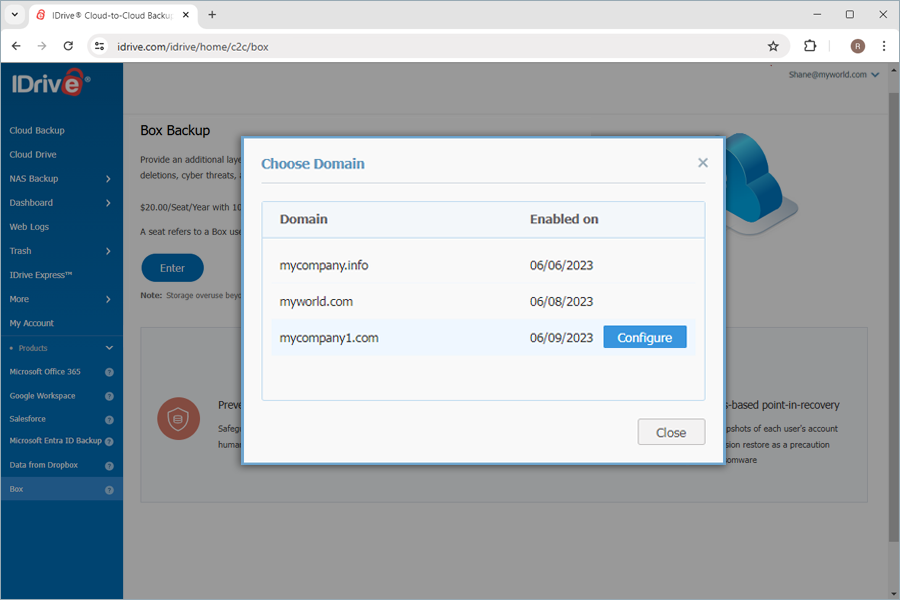Open More sidebar item
This screenshot has width=900, height=600.
tap(19, 299)
